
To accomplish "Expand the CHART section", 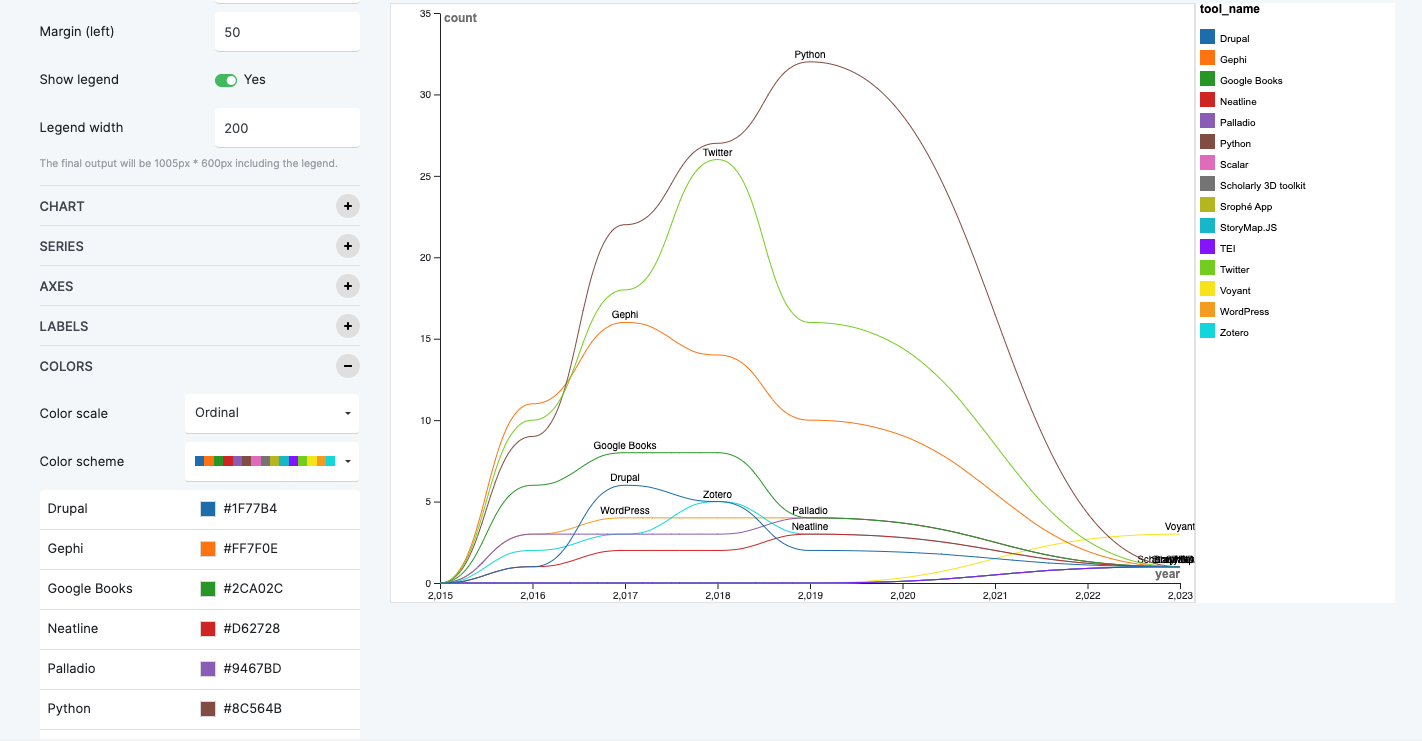I will point(347,206).
